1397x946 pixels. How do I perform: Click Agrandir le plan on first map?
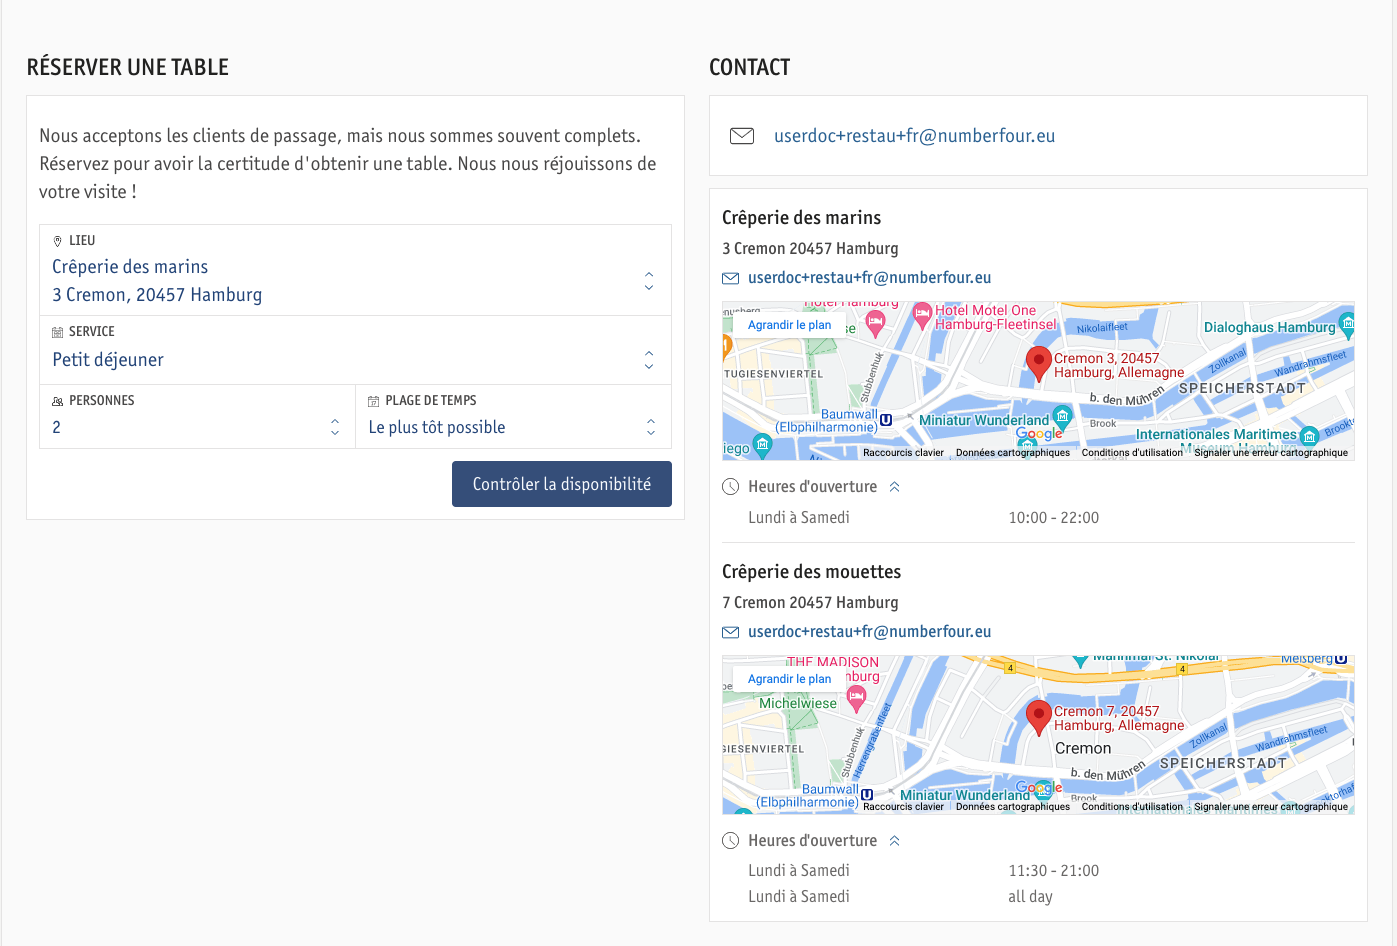[x=789, y=325]
